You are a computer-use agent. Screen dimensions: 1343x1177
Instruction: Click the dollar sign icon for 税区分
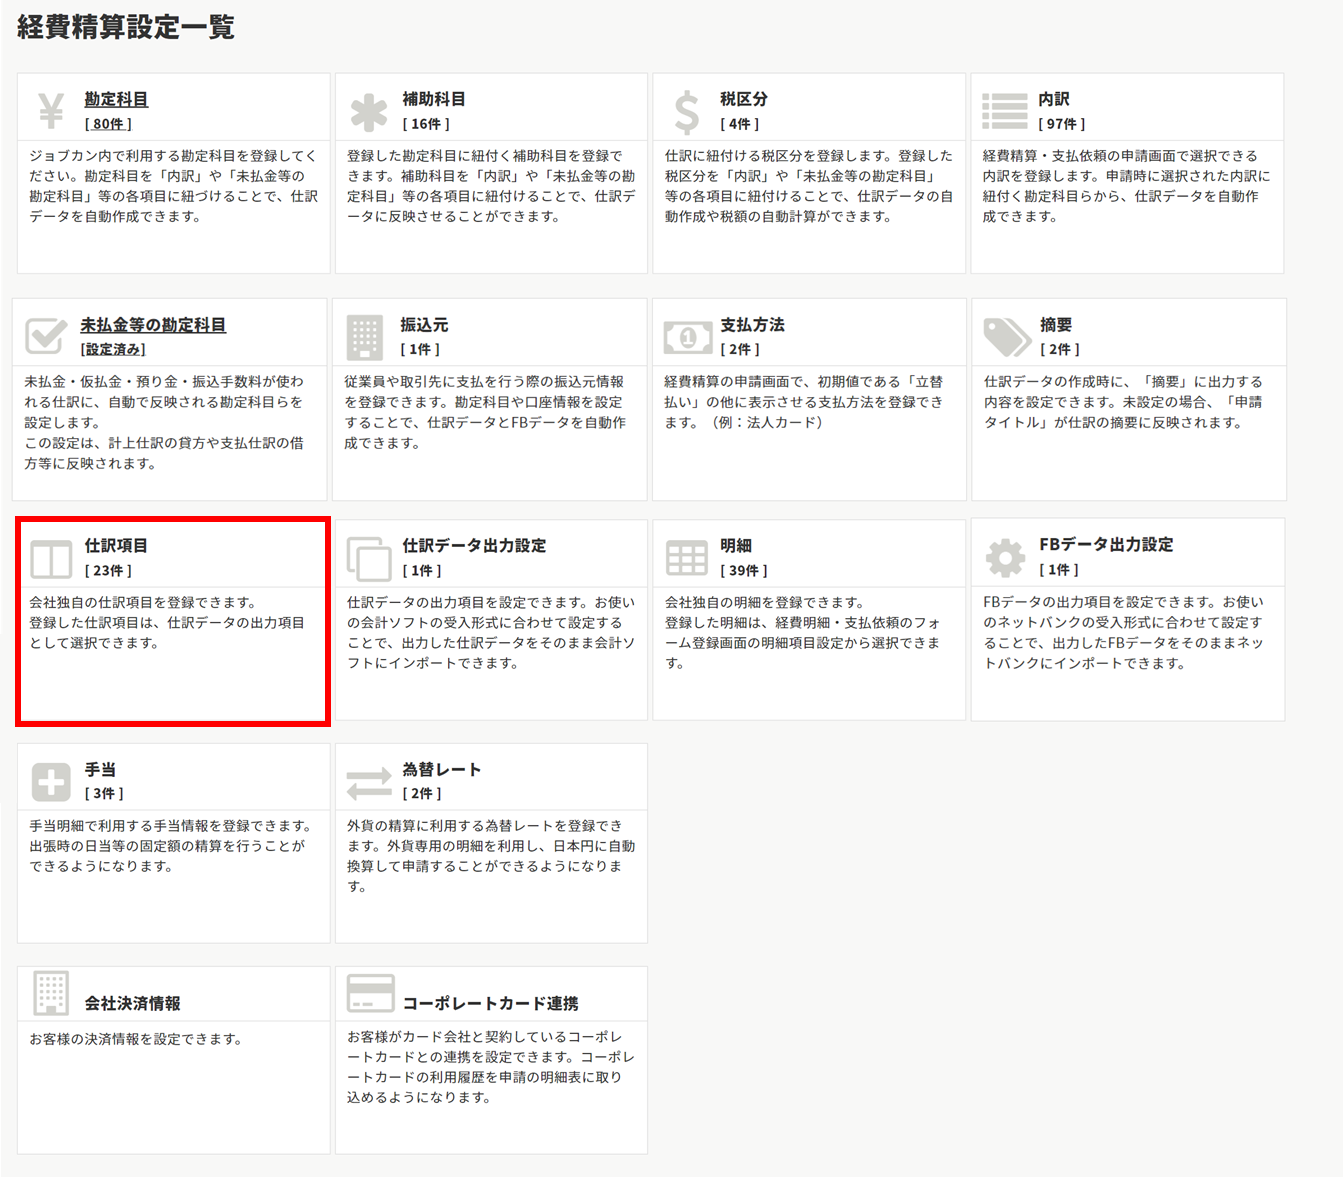tap(686, 112)
